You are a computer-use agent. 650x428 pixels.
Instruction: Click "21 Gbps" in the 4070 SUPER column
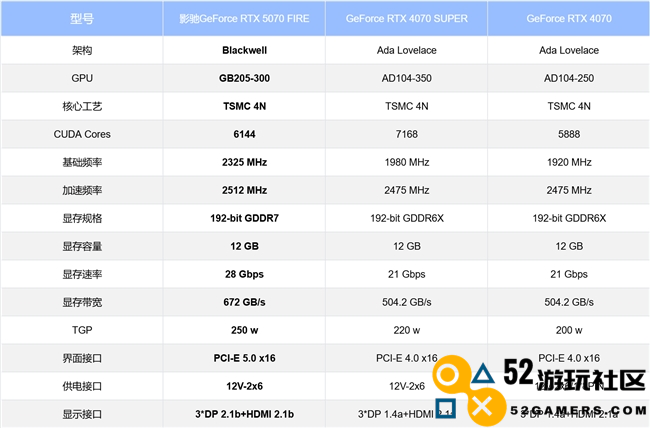pos(406,274)
